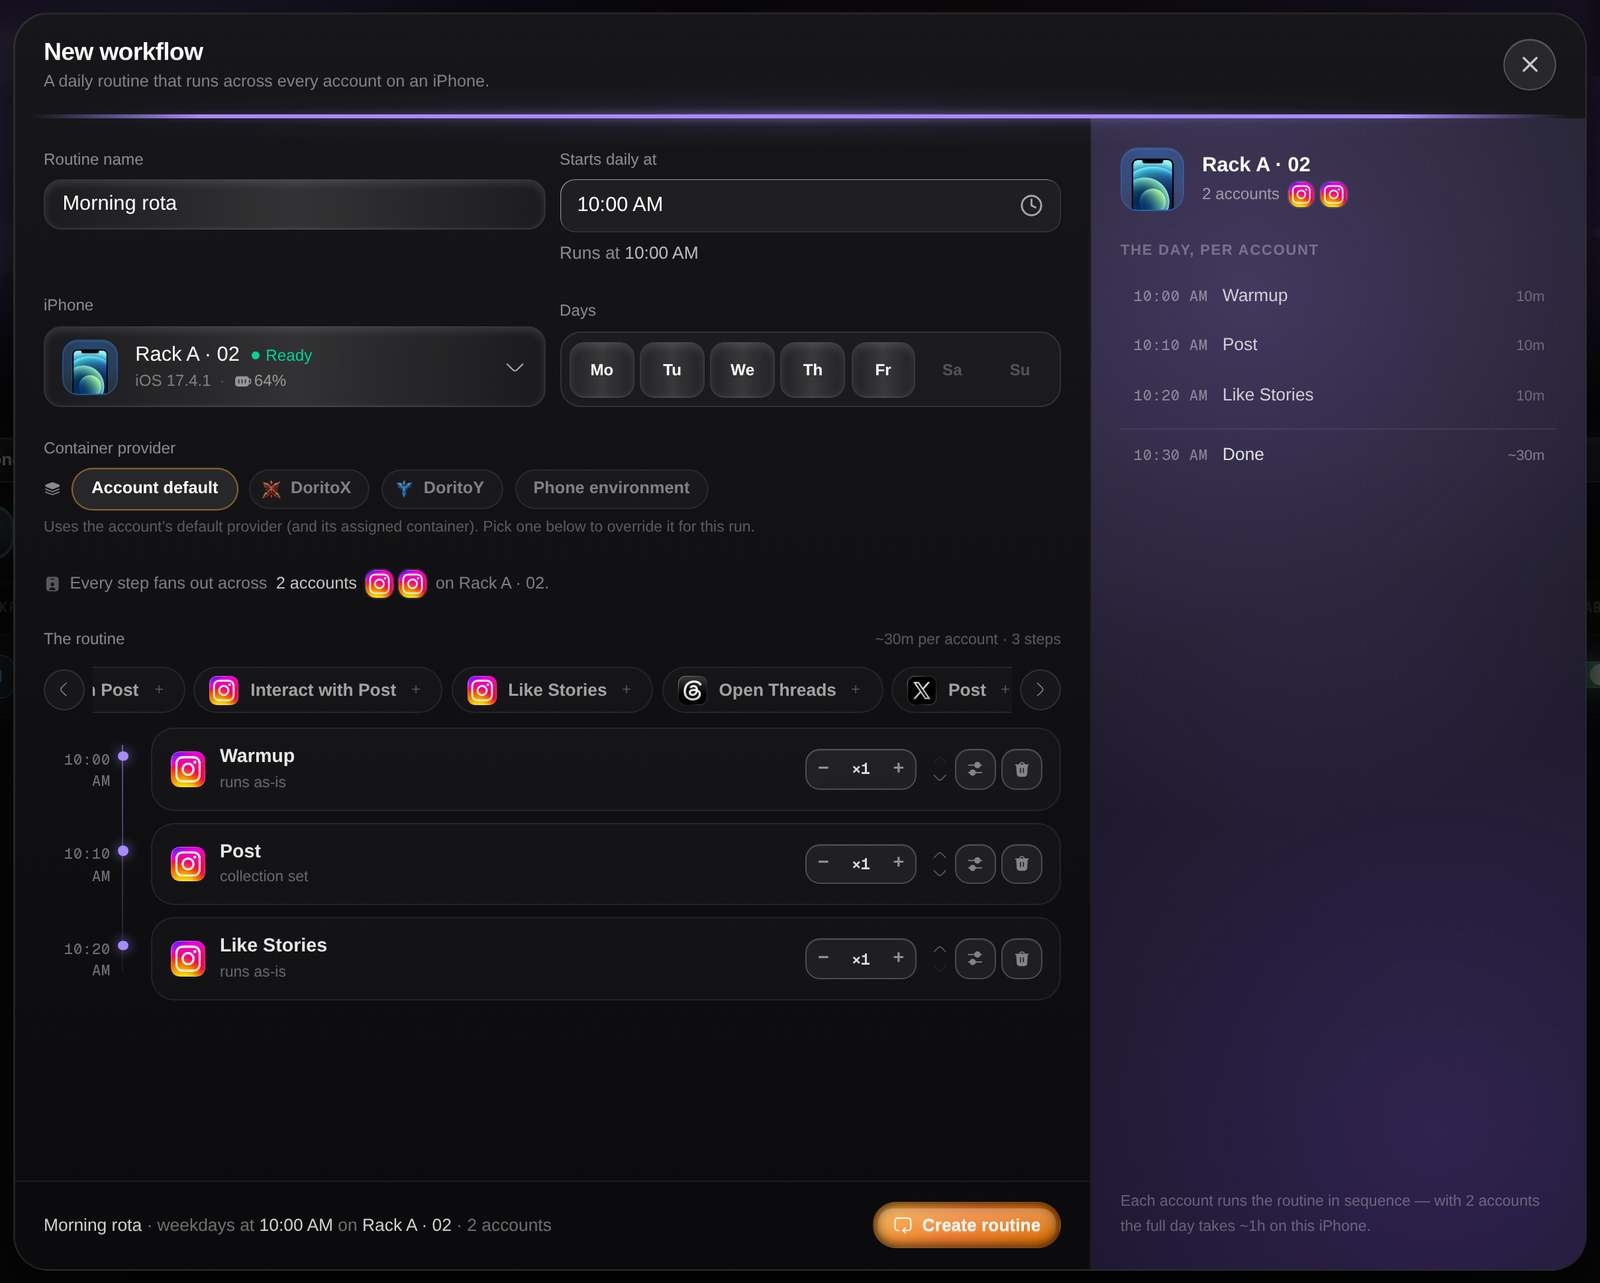Image resolution: width=1600 pixels, height=1283 pixels.
Task: Move the Warmup step down
Action: pyautogui.click(x=939, y=778)
